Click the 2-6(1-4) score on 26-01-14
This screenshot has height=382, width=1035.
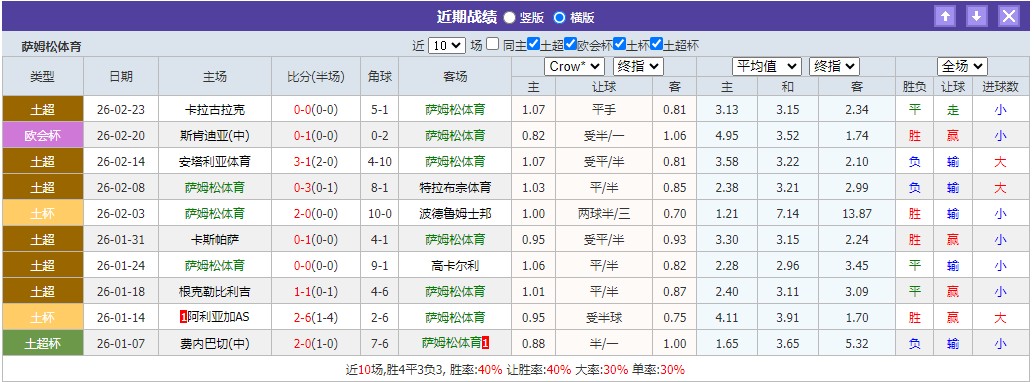[x=316, y=317]
